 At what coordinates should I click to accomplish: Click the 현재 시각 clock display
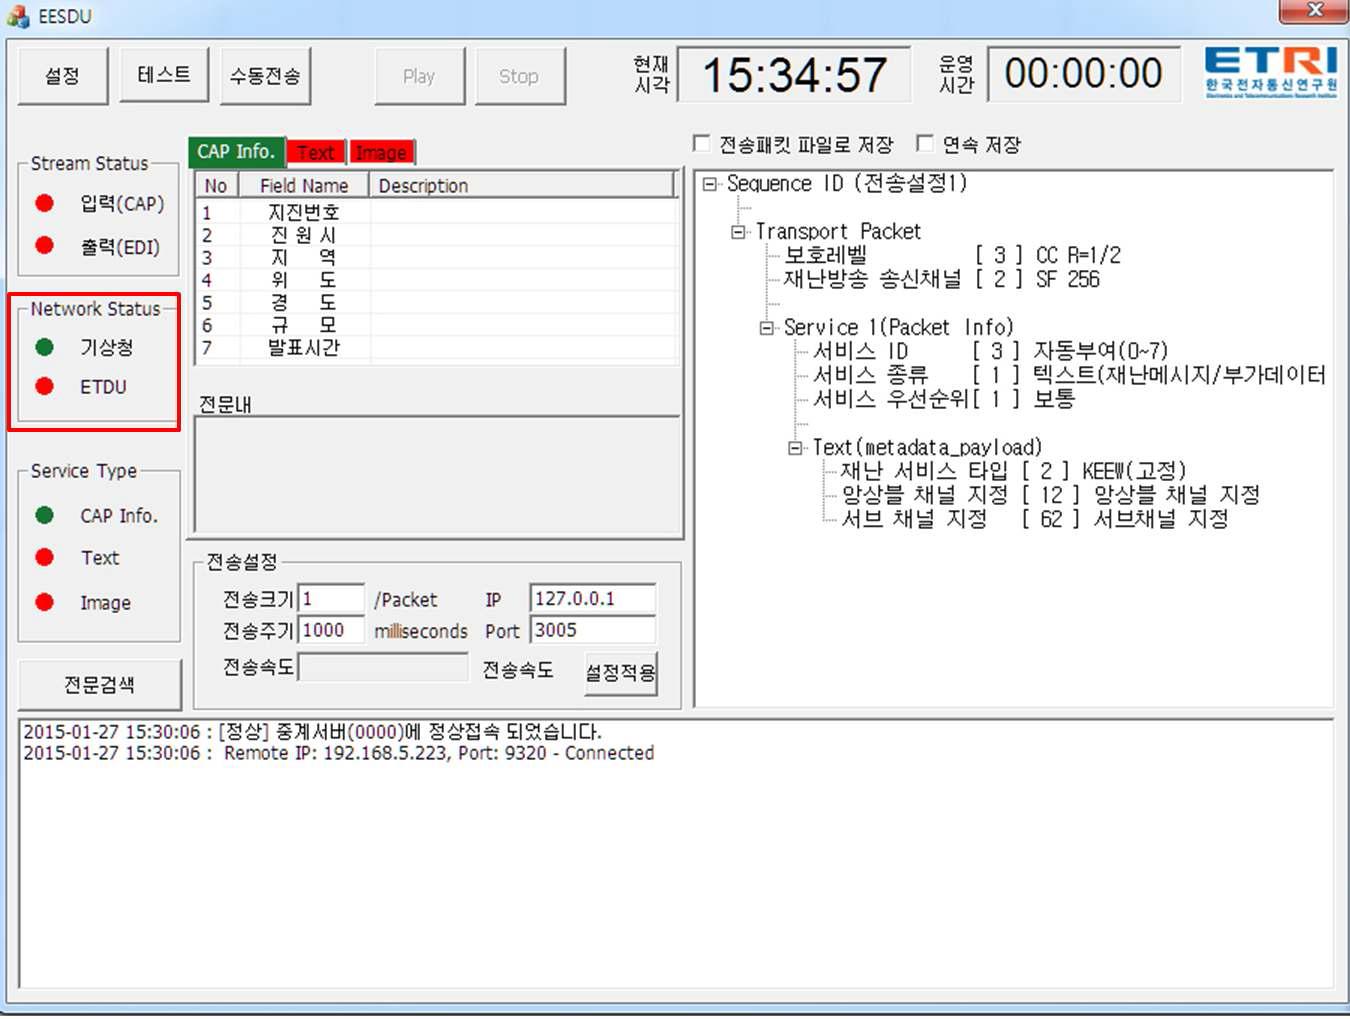[794, 75]
